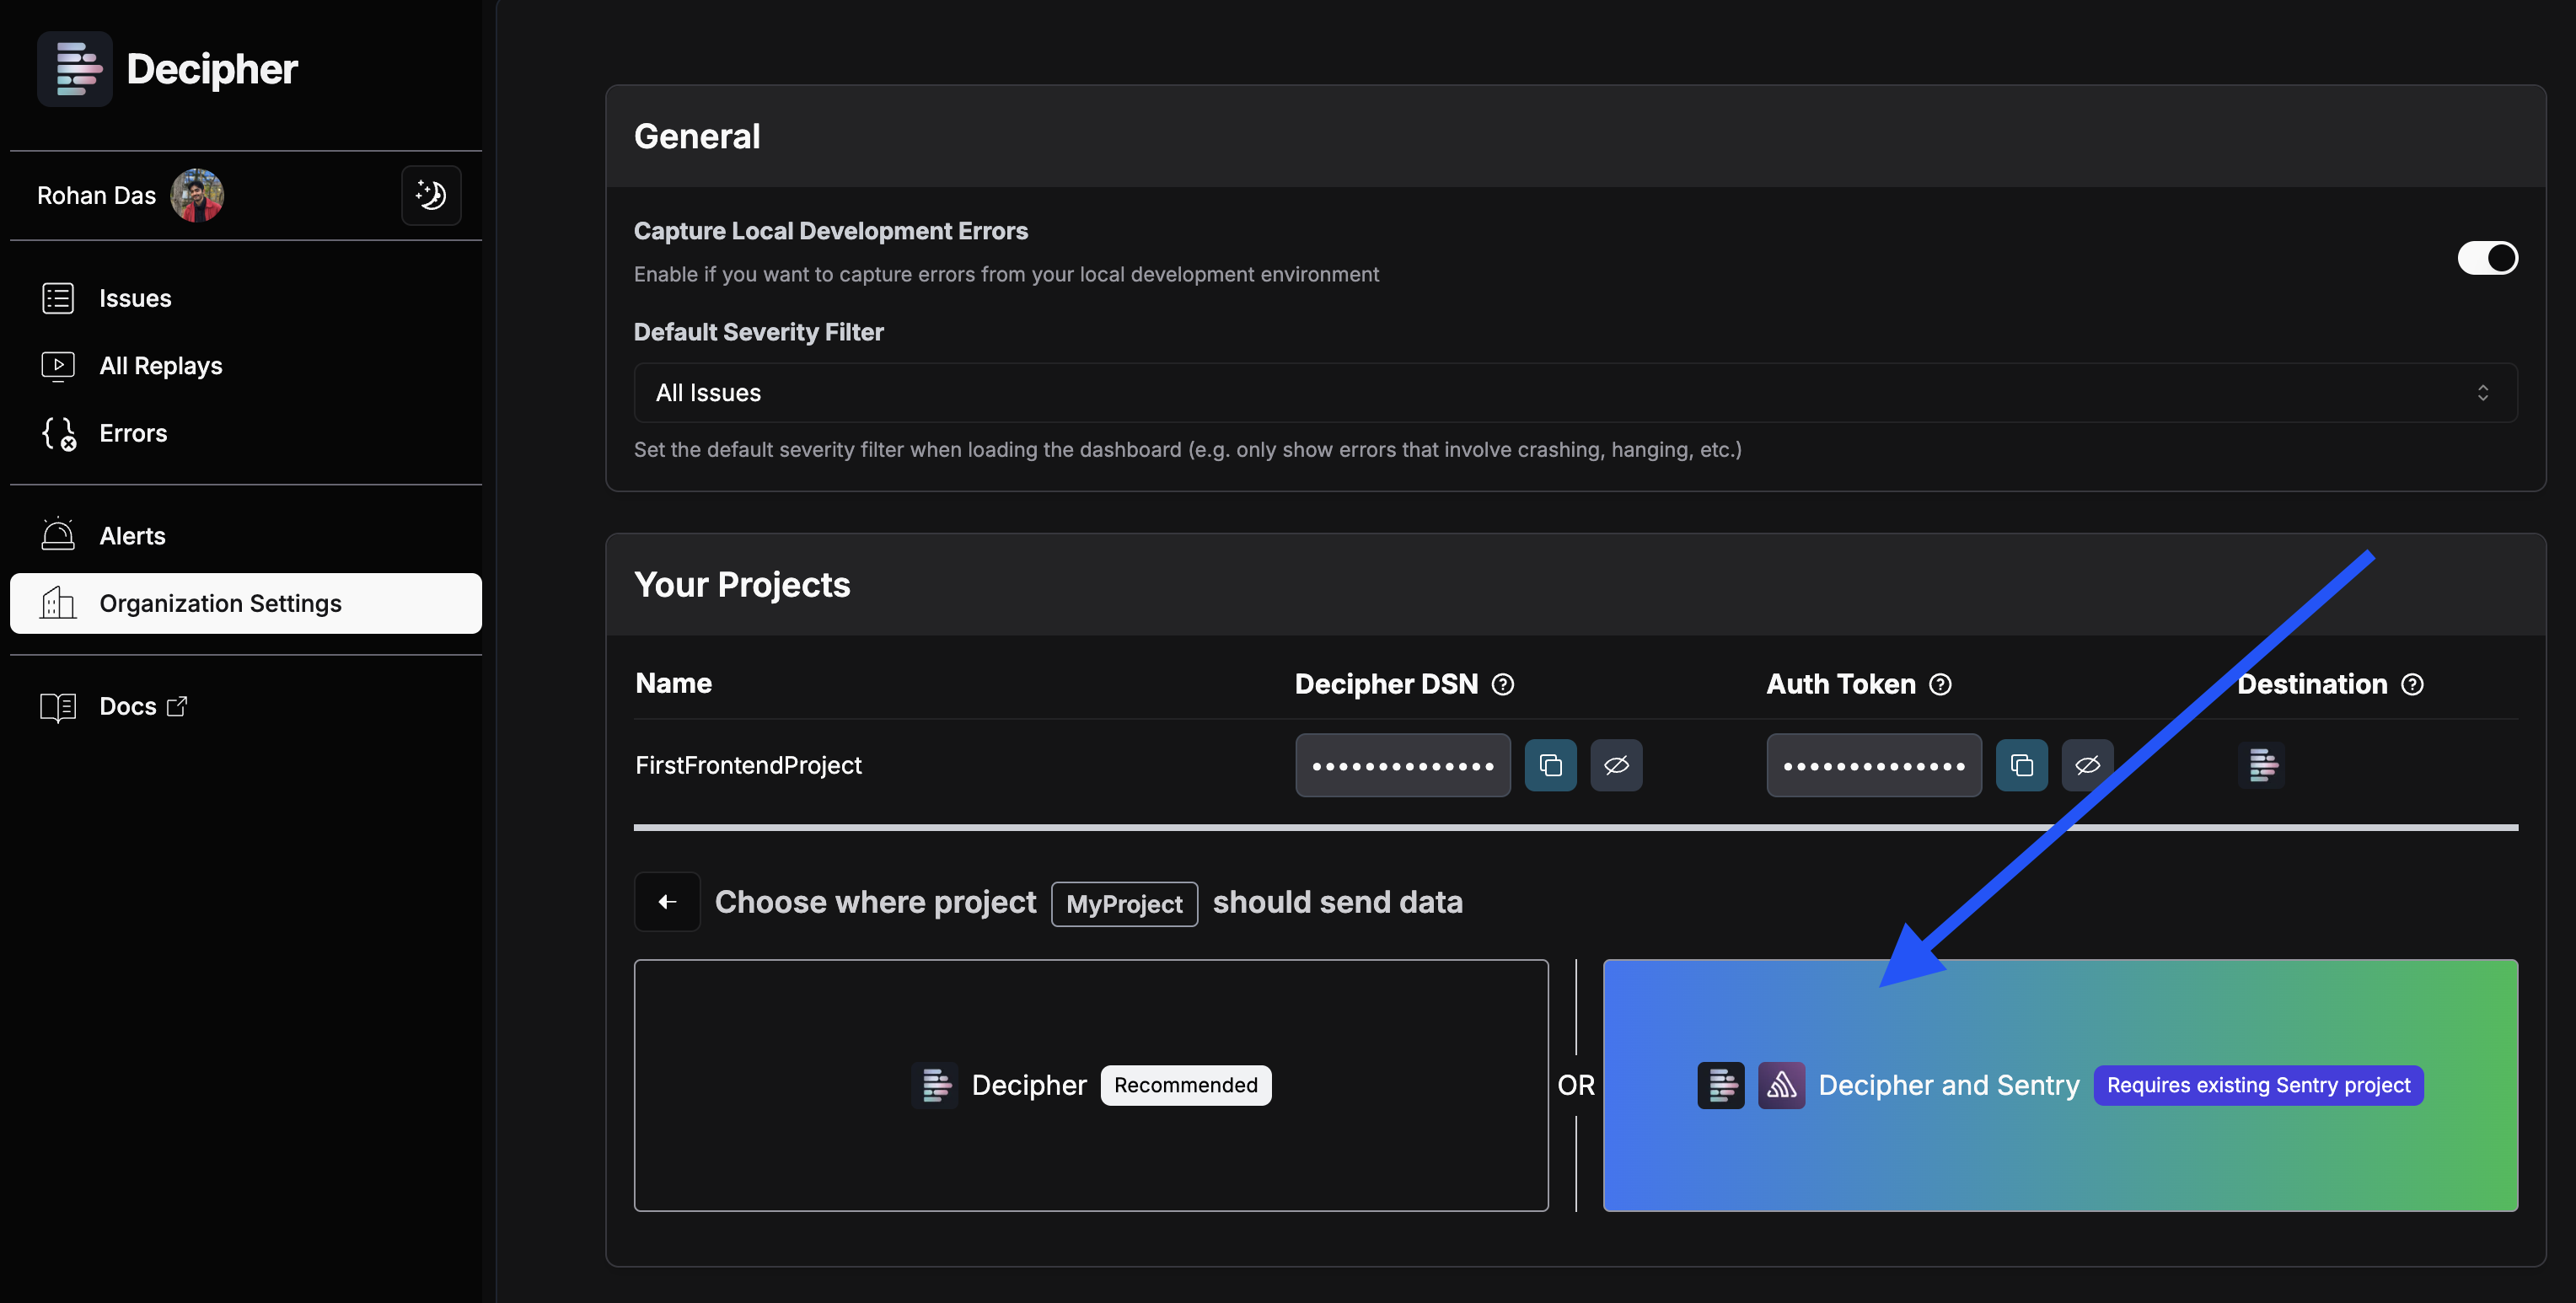
Task: Click the masked Auth Token field
Action: (x=1874, y=765)
